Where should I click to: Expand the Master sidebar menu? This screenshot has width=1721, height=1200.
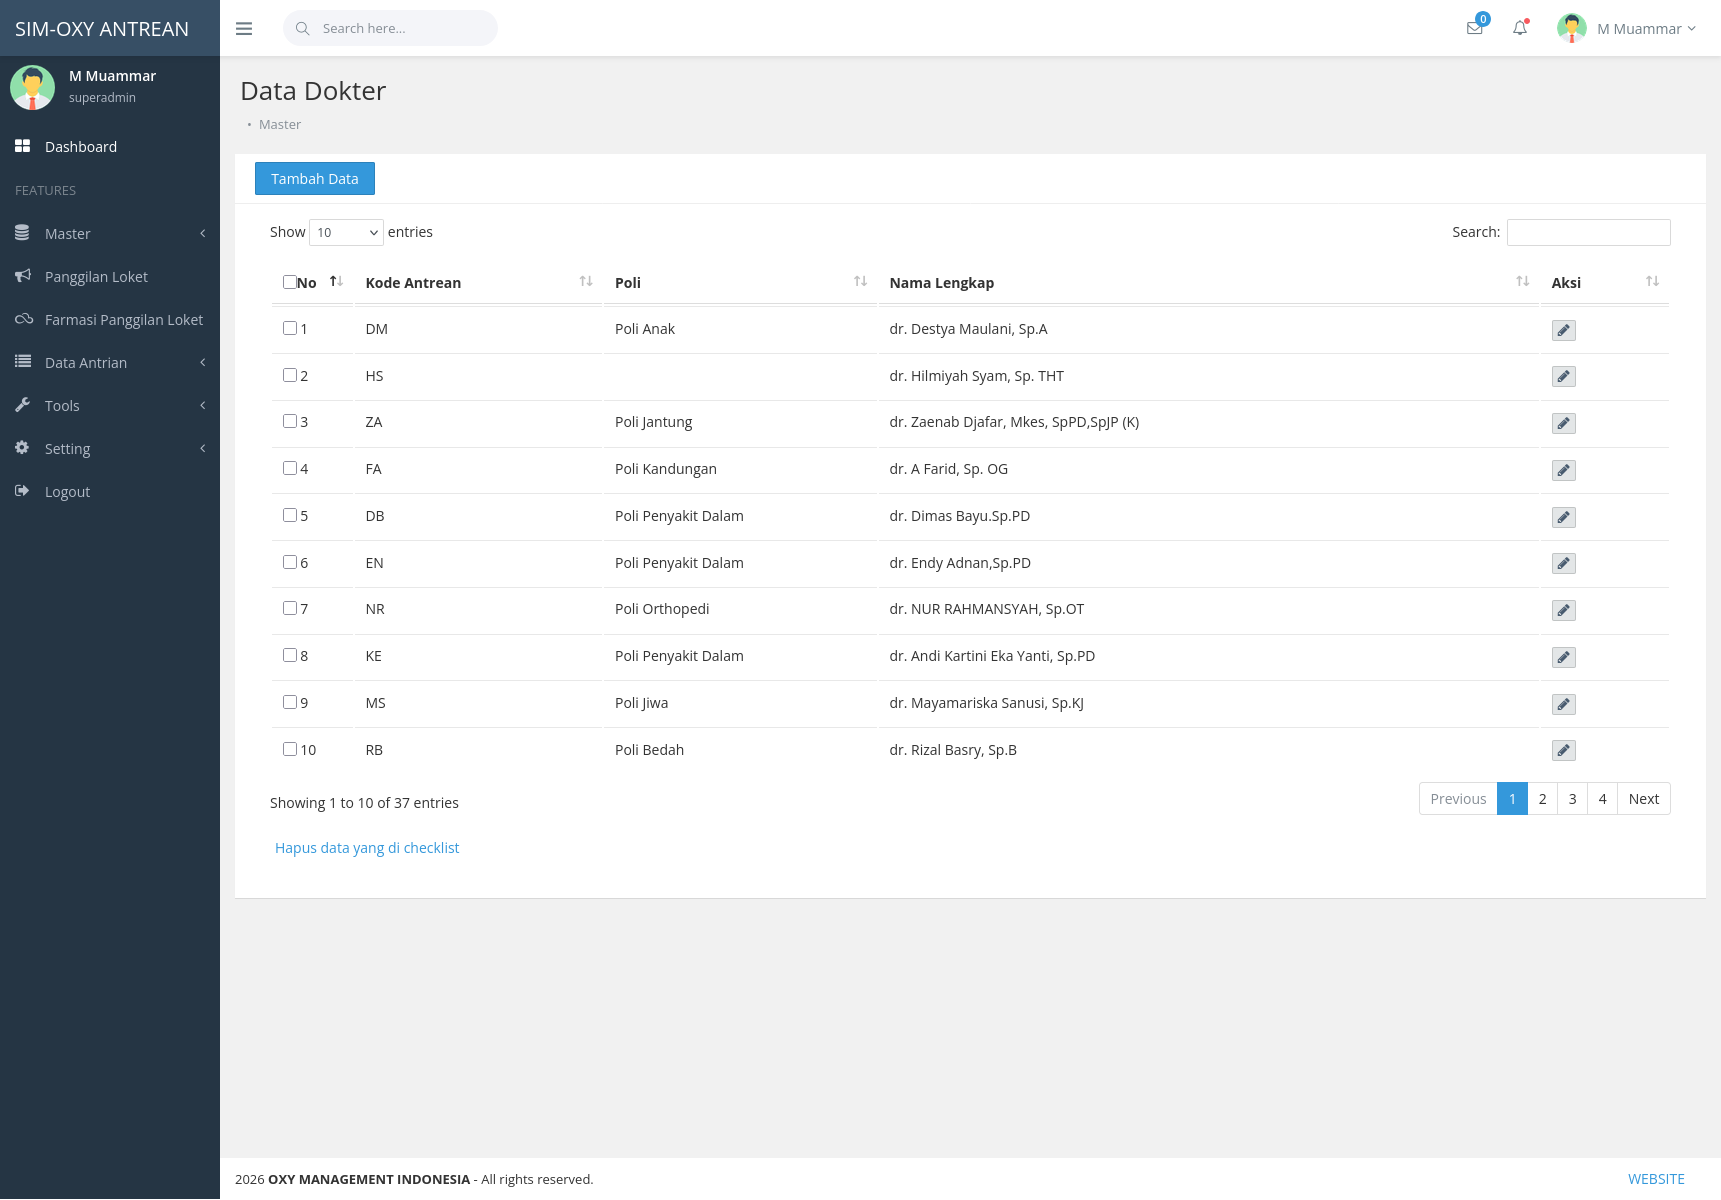click(110, 234)
